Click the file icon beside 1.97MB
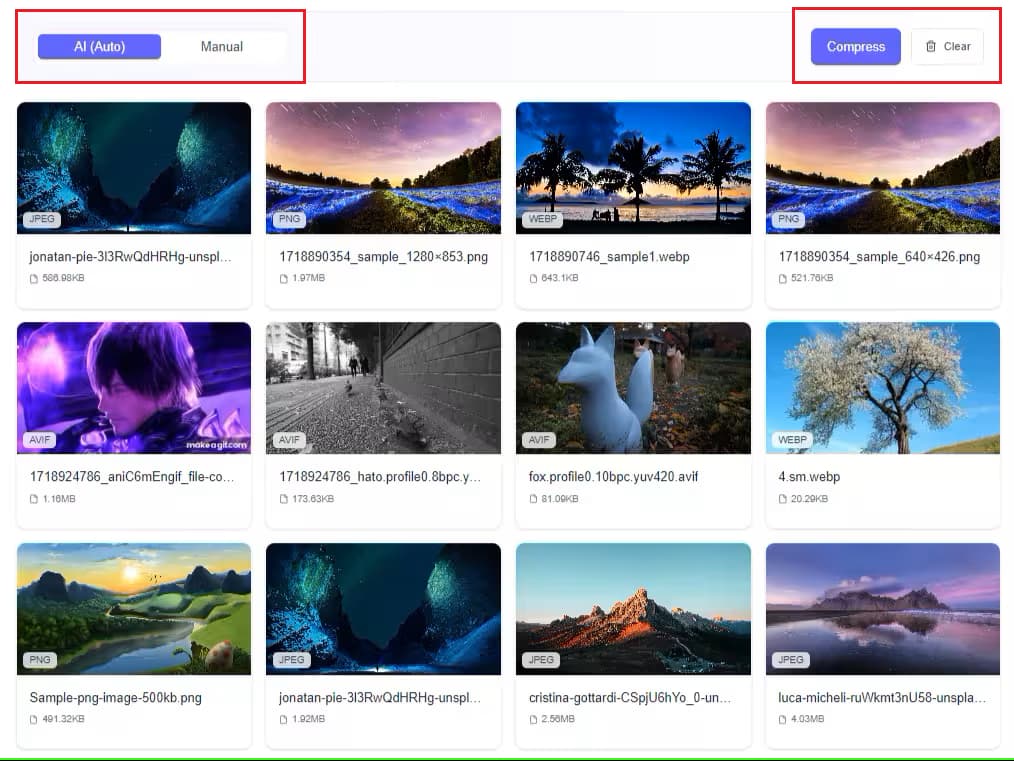1014x761 pixels. pos(283,279)
